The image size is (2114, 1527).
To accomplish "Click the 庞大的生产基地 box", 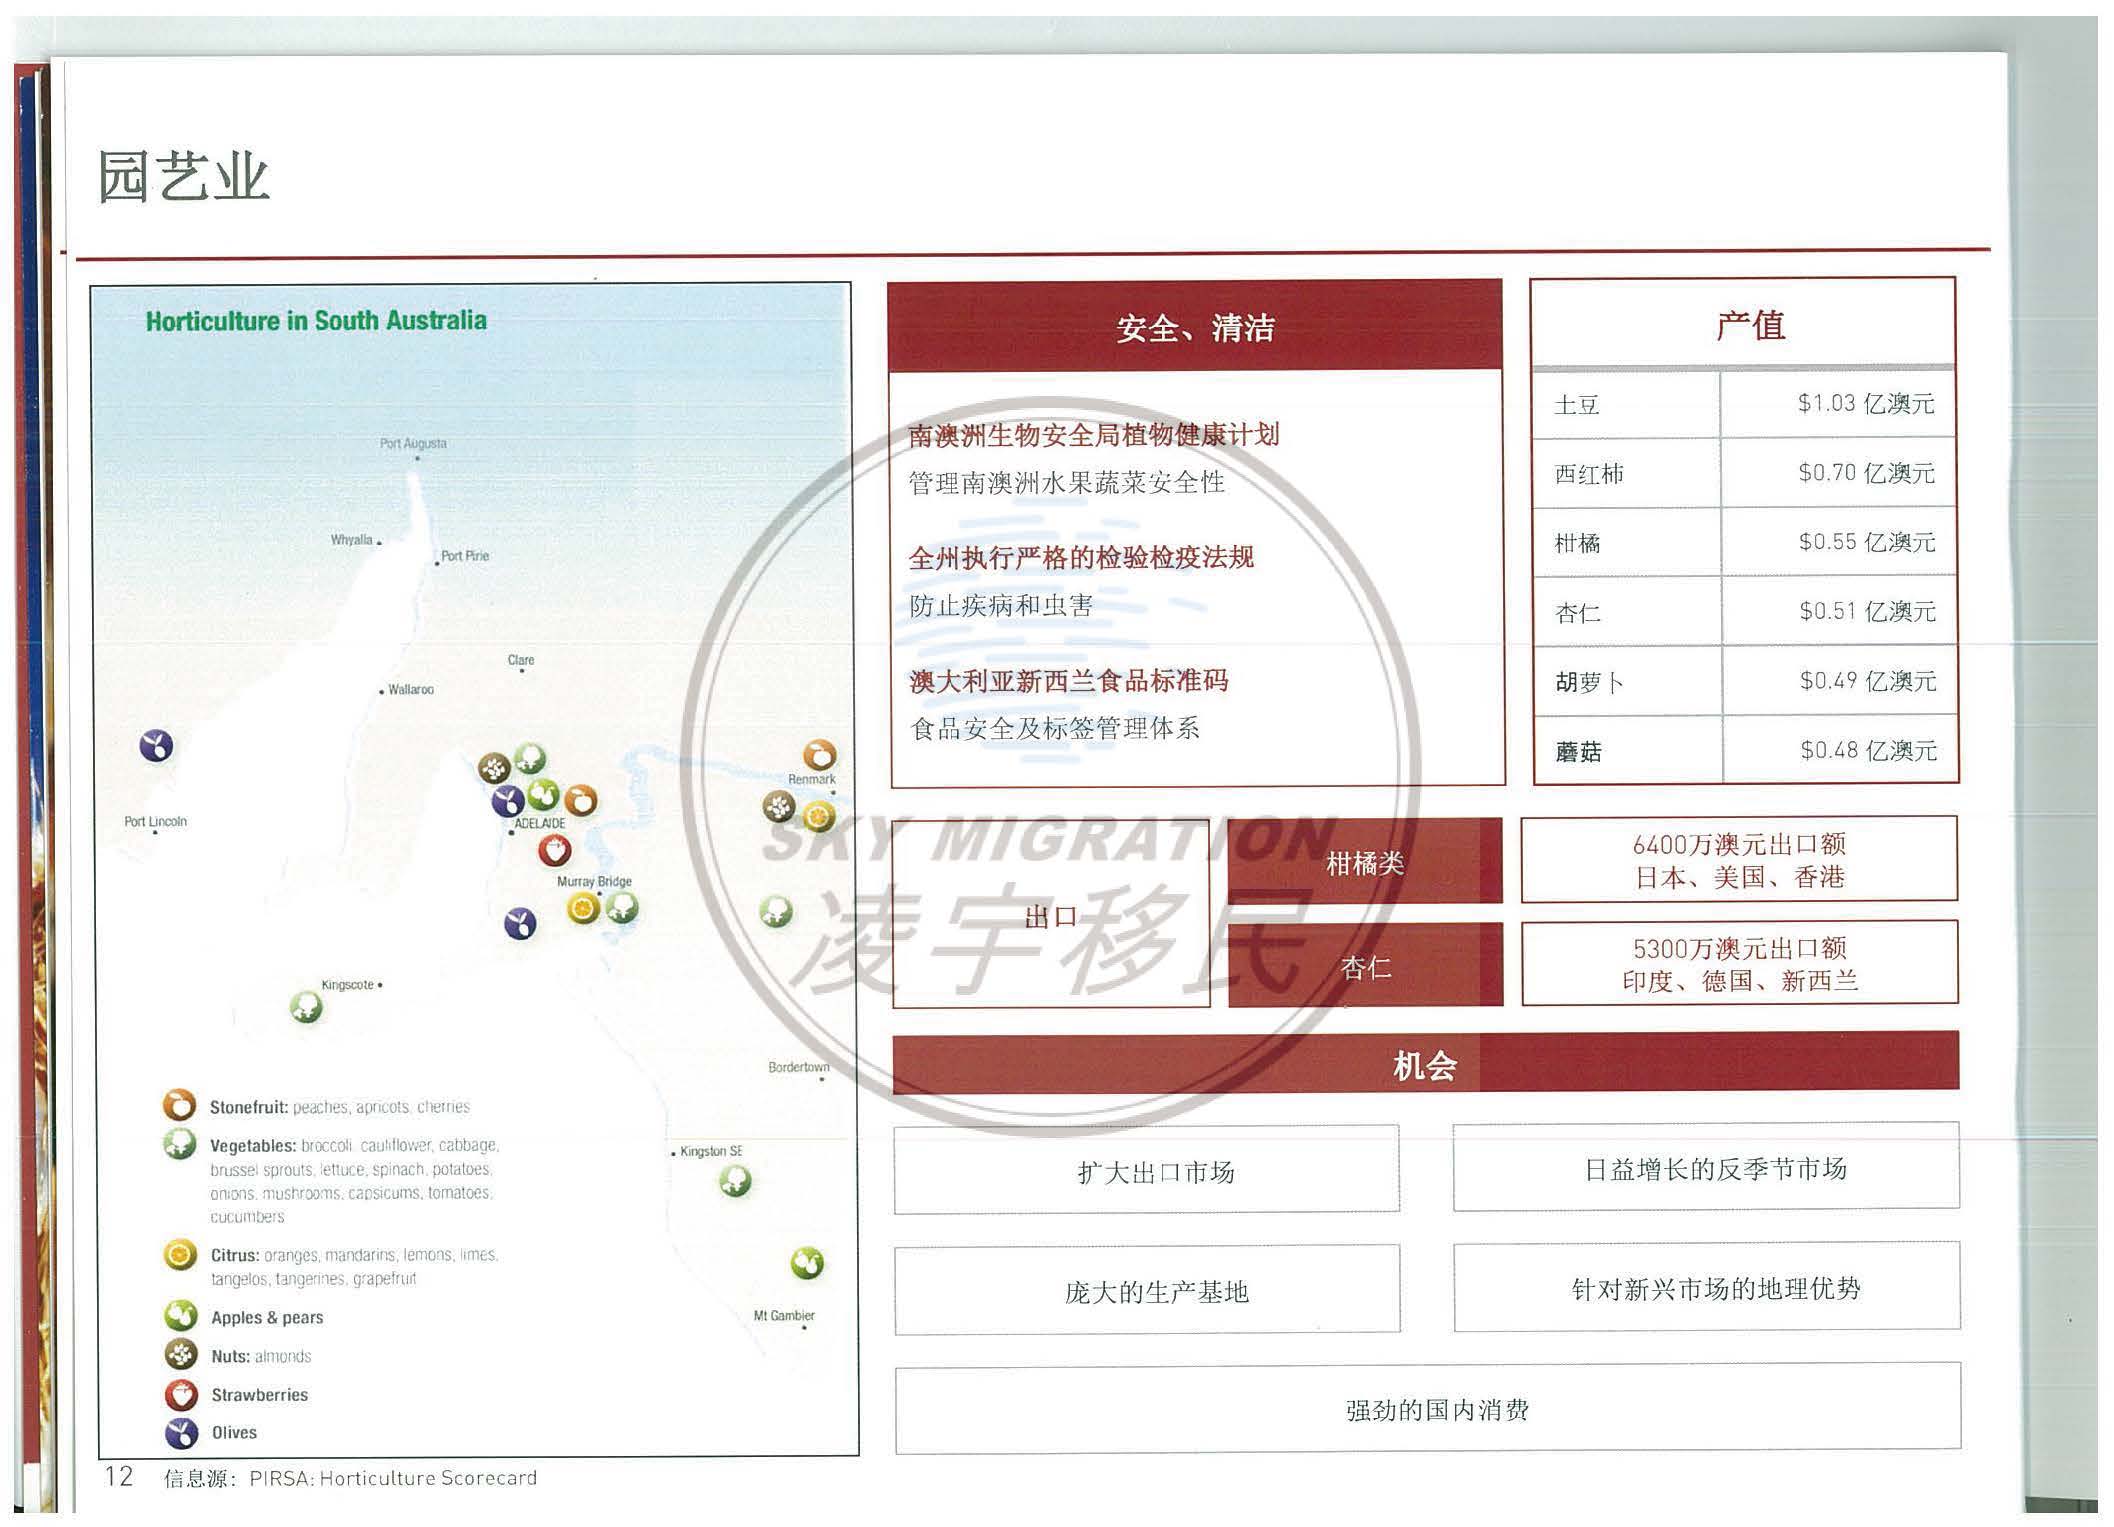I will click(1147, 1290).
